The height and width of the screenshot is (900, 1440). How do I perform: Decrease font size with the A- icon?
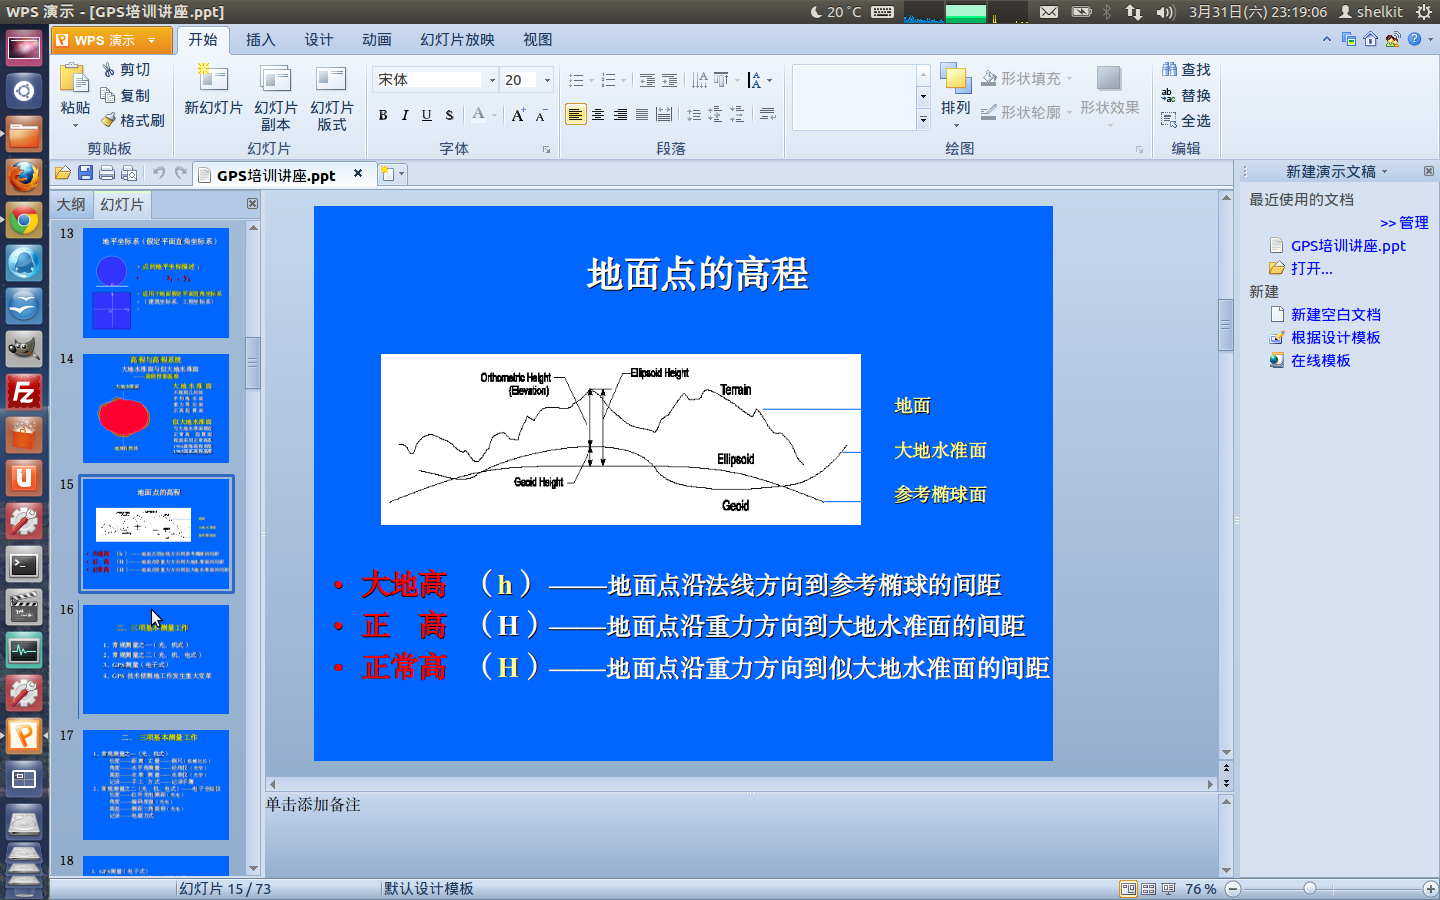(541, 115)
